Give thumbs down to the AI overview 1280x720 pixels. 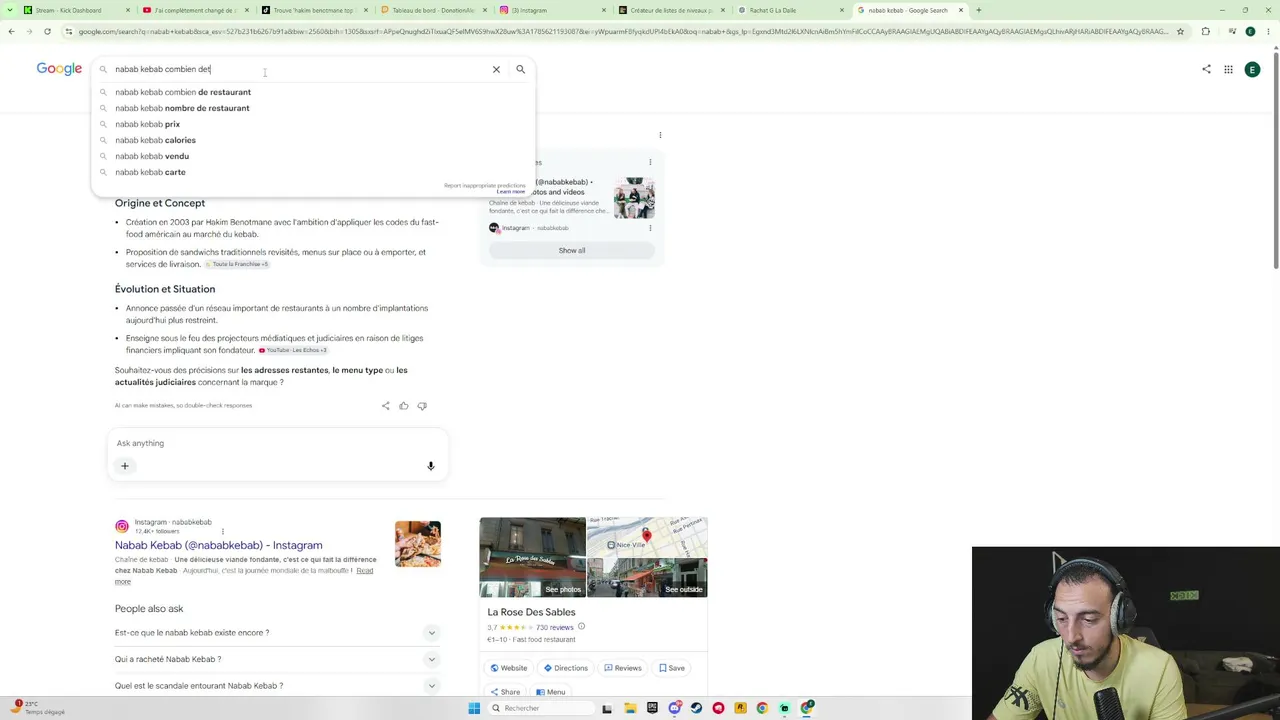click(x=422, y=406)
